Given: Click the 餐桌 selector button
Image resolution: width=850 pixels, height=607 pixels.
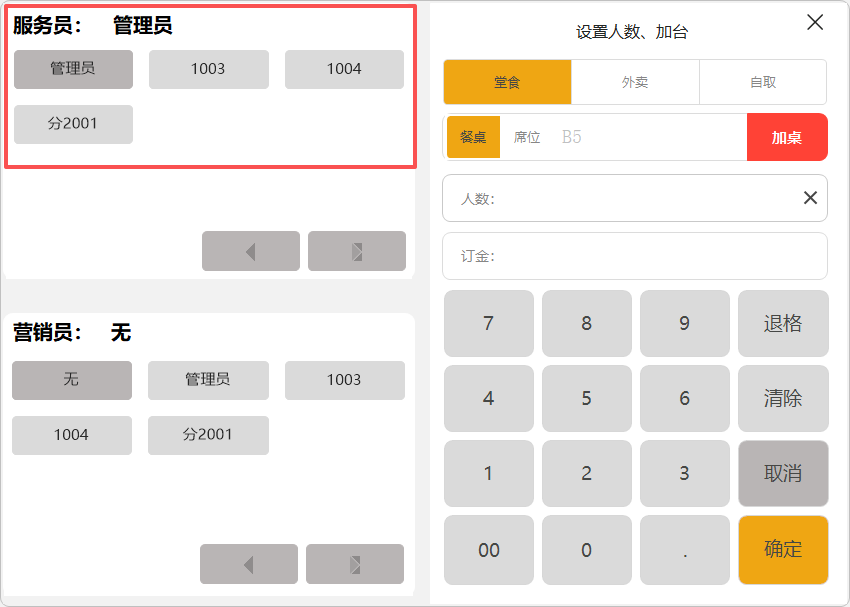Looking at the screenshot, I should (x=473, y=137).
